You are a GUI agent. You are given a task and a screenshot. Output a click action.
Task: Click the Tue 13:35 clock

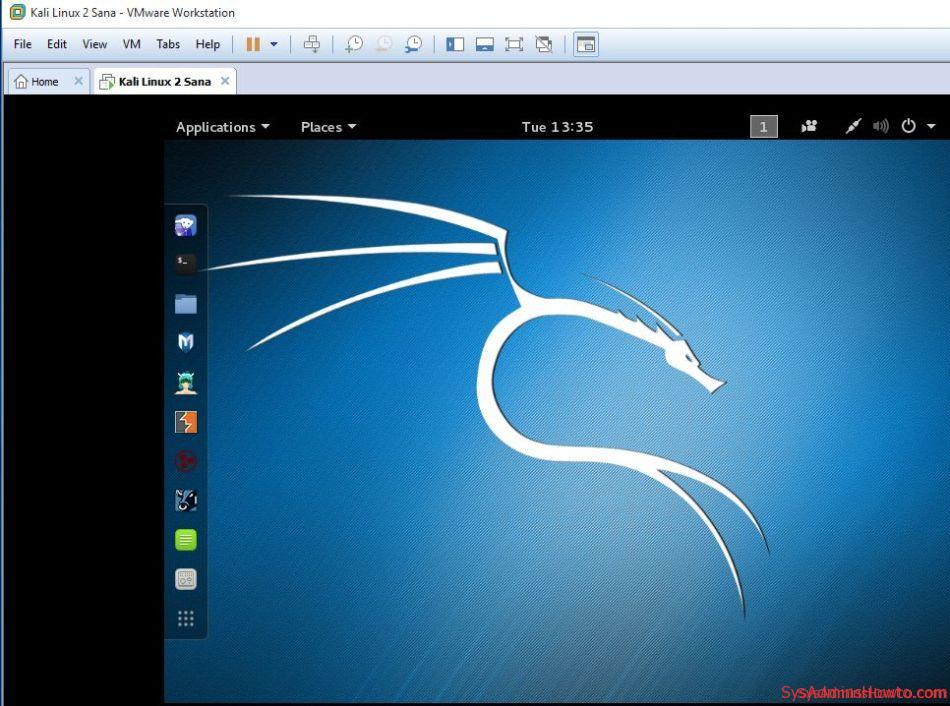click(x=557, y=127)
